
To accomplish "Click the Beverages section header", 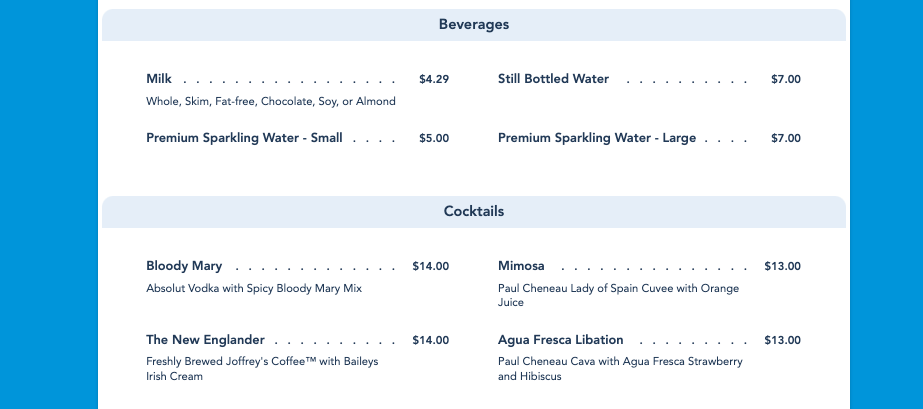I will click(x=473, y=25).
